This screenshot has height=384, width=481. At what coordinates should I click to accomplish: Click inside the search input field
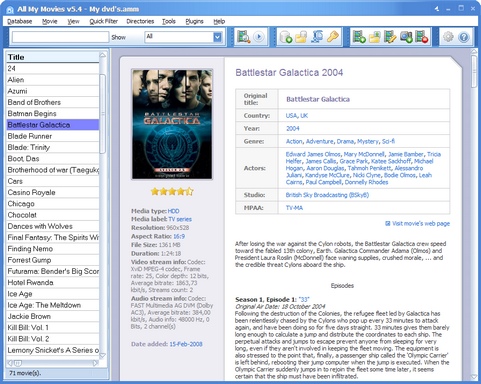click(x=60, y=37)
